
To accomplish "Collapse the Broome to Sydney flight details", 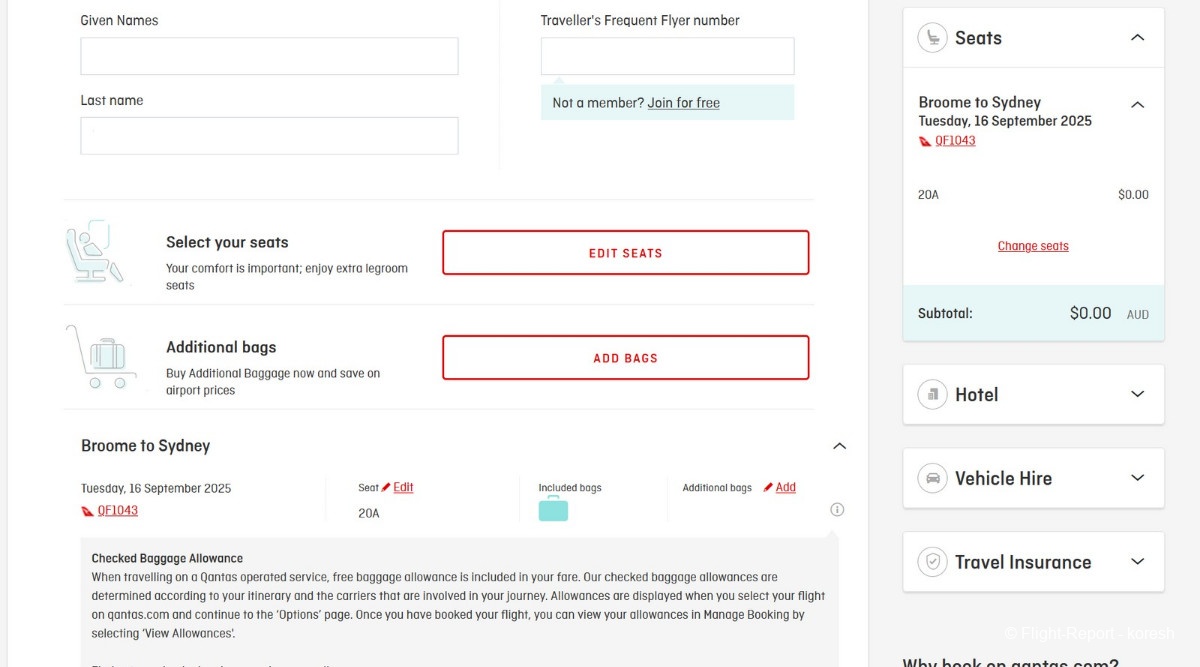I will pos(839,446).
